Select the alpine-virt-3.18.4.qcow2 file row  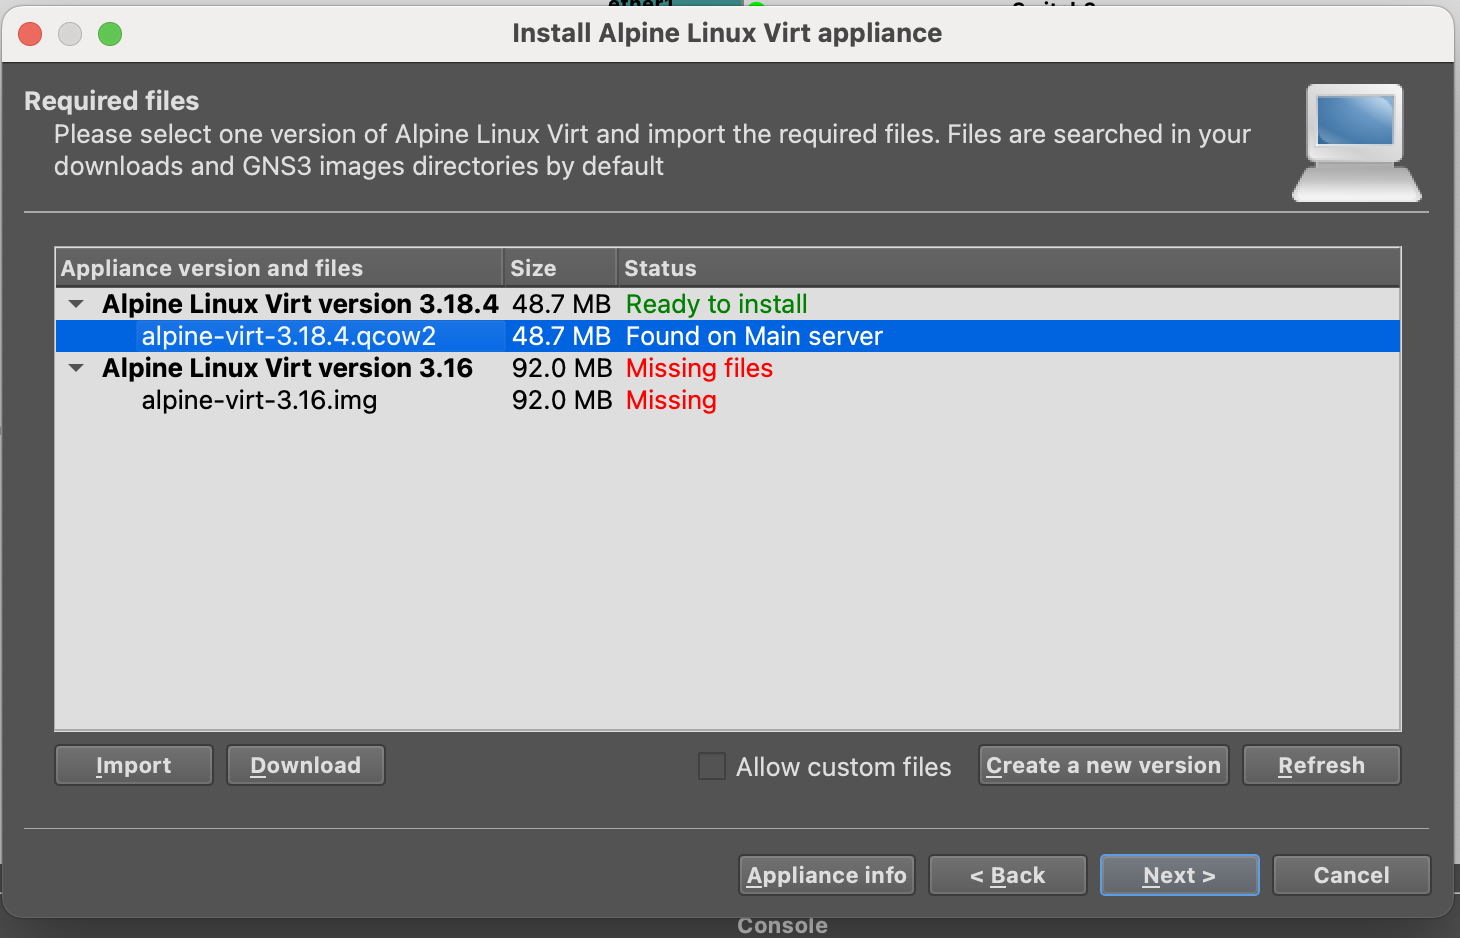coord(289,336)
